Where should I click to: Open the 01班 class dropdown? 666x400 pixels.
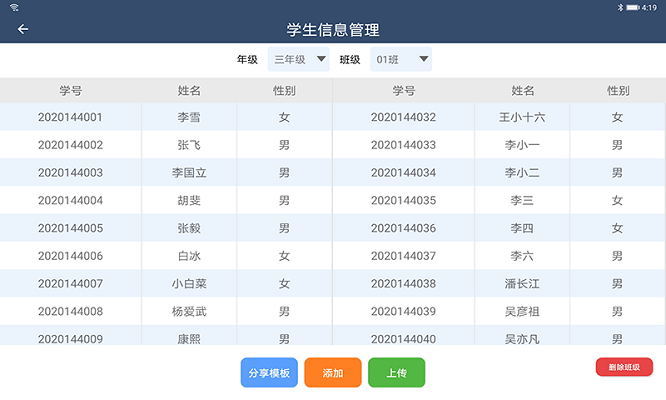(x=401, y=60)
